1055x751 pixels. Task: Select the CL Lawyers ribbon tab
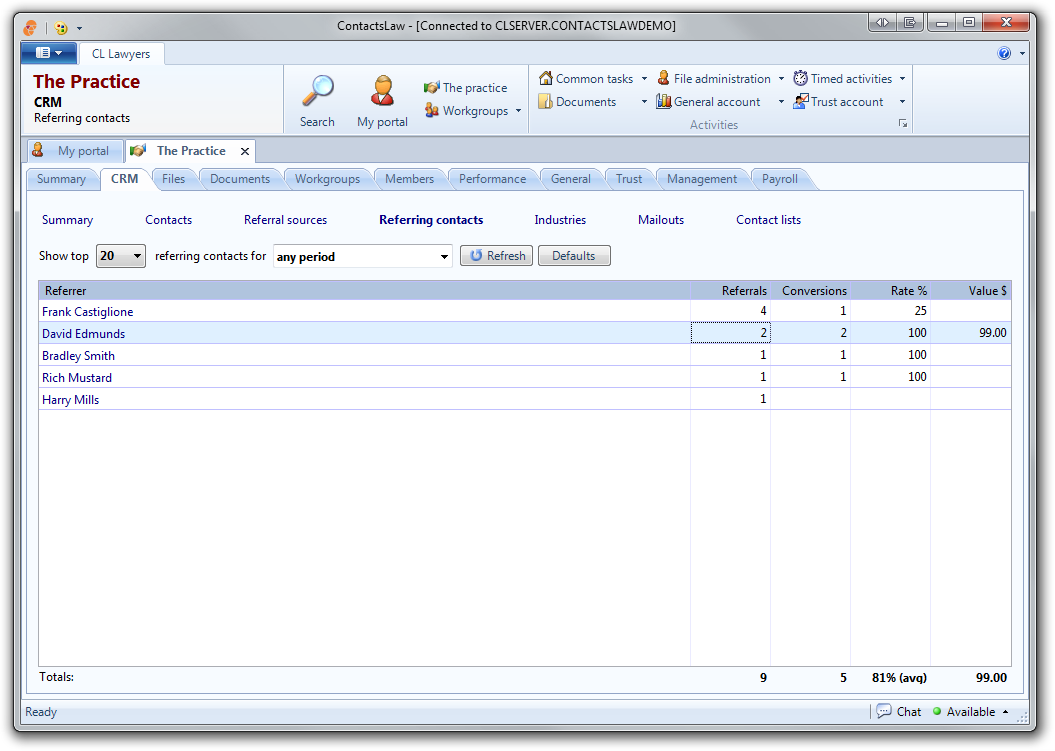click(121, 54)
